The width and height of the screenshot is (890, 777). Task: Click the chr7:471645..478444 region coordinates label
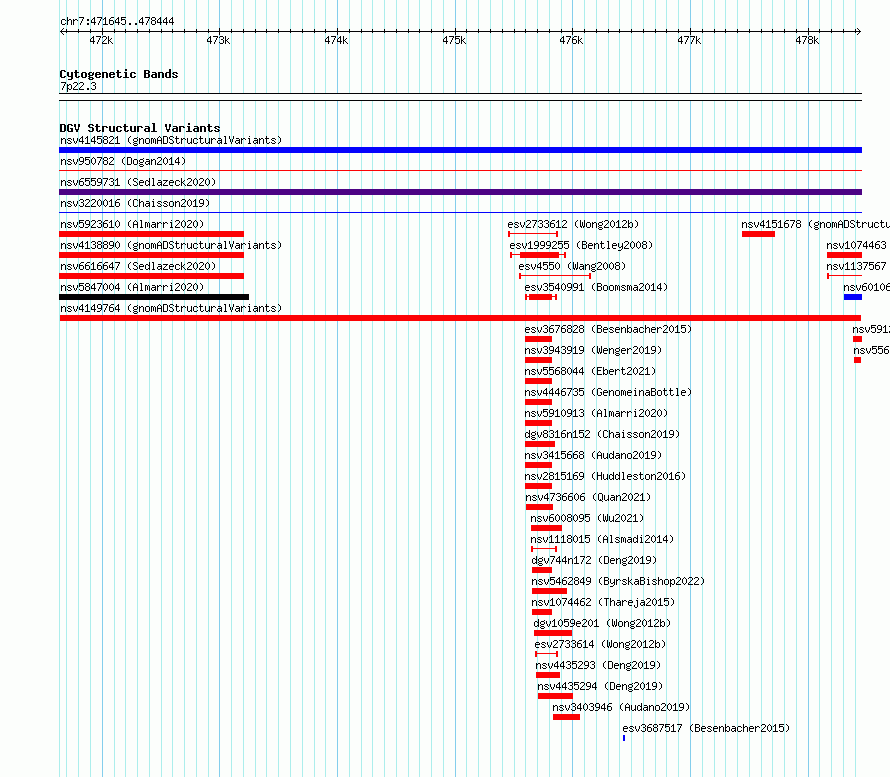click(117, 22)
